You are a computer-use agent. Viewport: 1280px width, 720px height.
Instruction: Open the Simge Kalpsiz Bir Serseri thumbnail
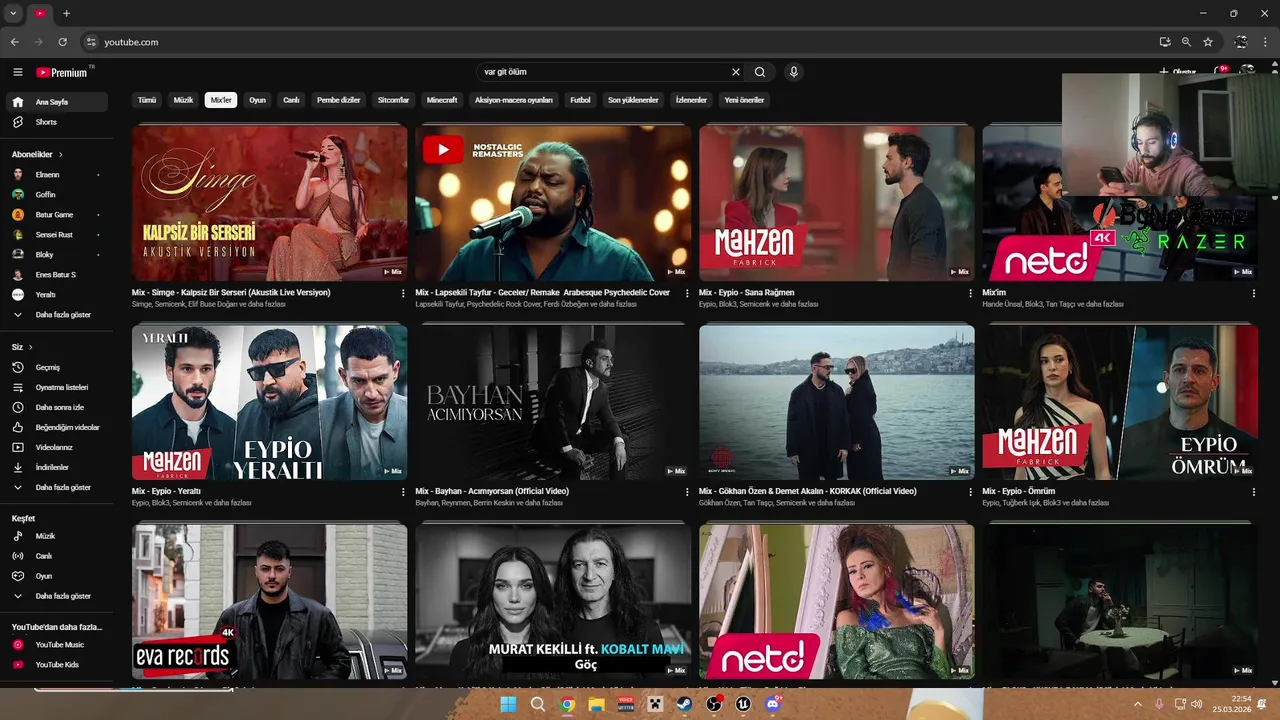[269, 202]
